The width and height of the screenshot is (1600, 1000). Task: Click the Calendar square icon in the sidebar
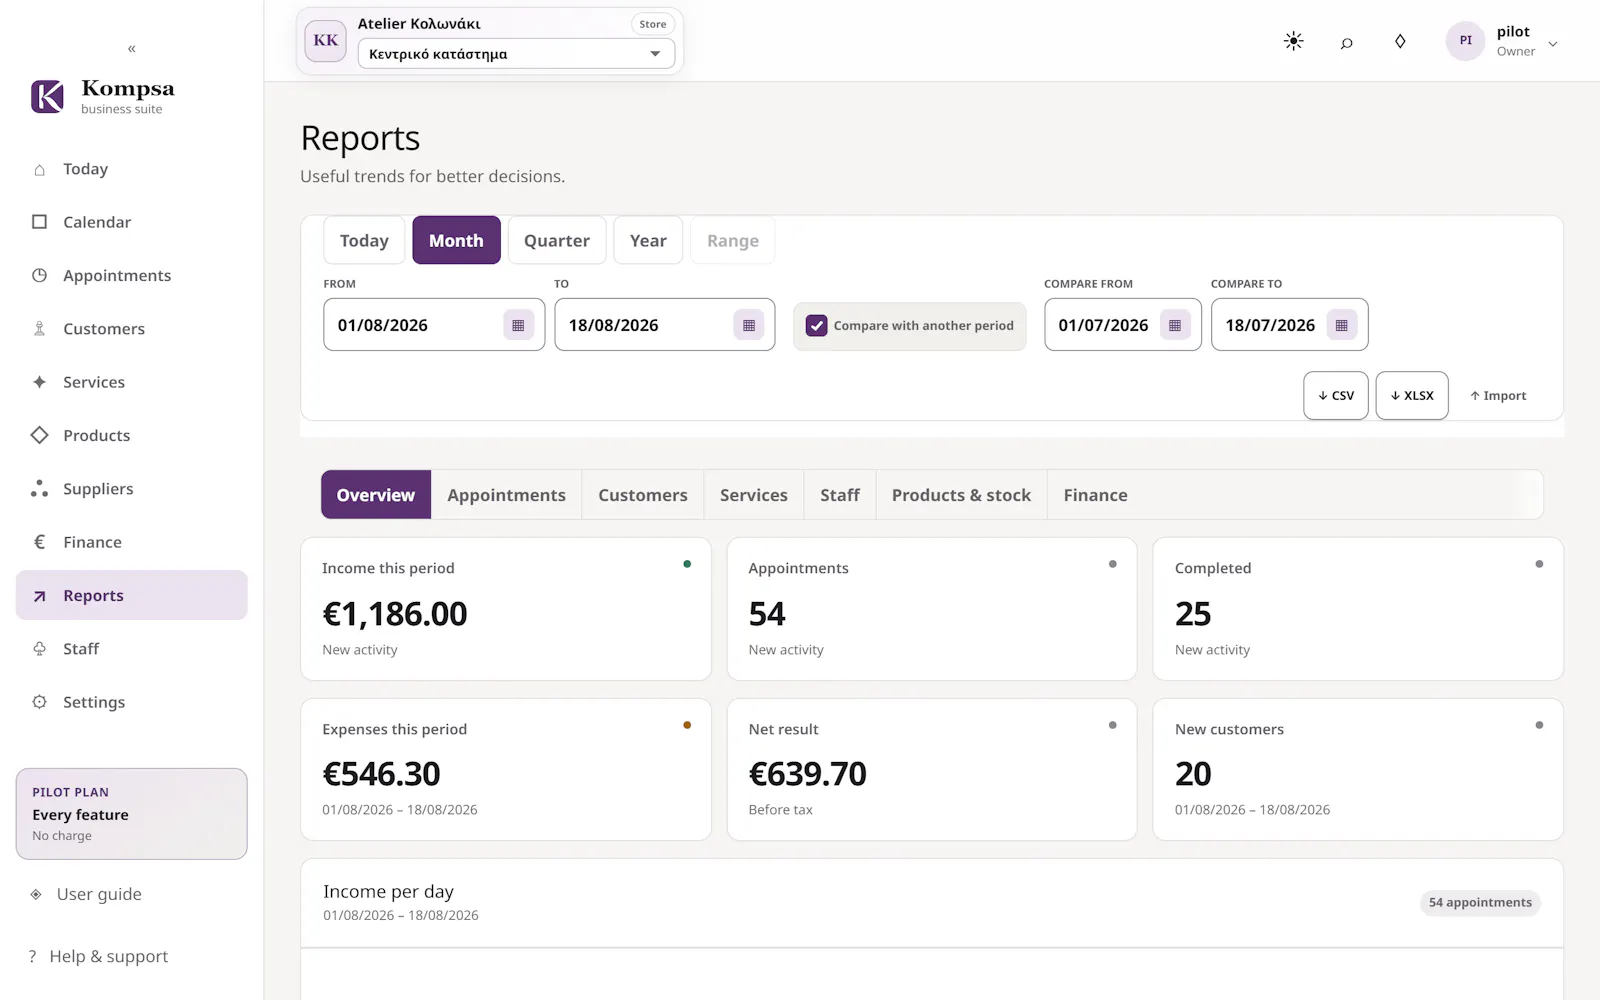coord(39,222)
